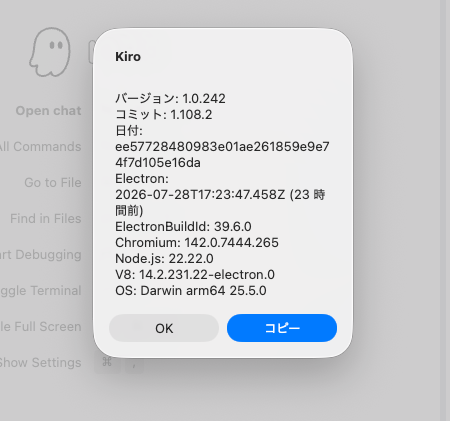Viewport: 450px width, 421px height.
Task: Click OS: Darwin arm64 25.5.0 line
Action: [191, 291]
